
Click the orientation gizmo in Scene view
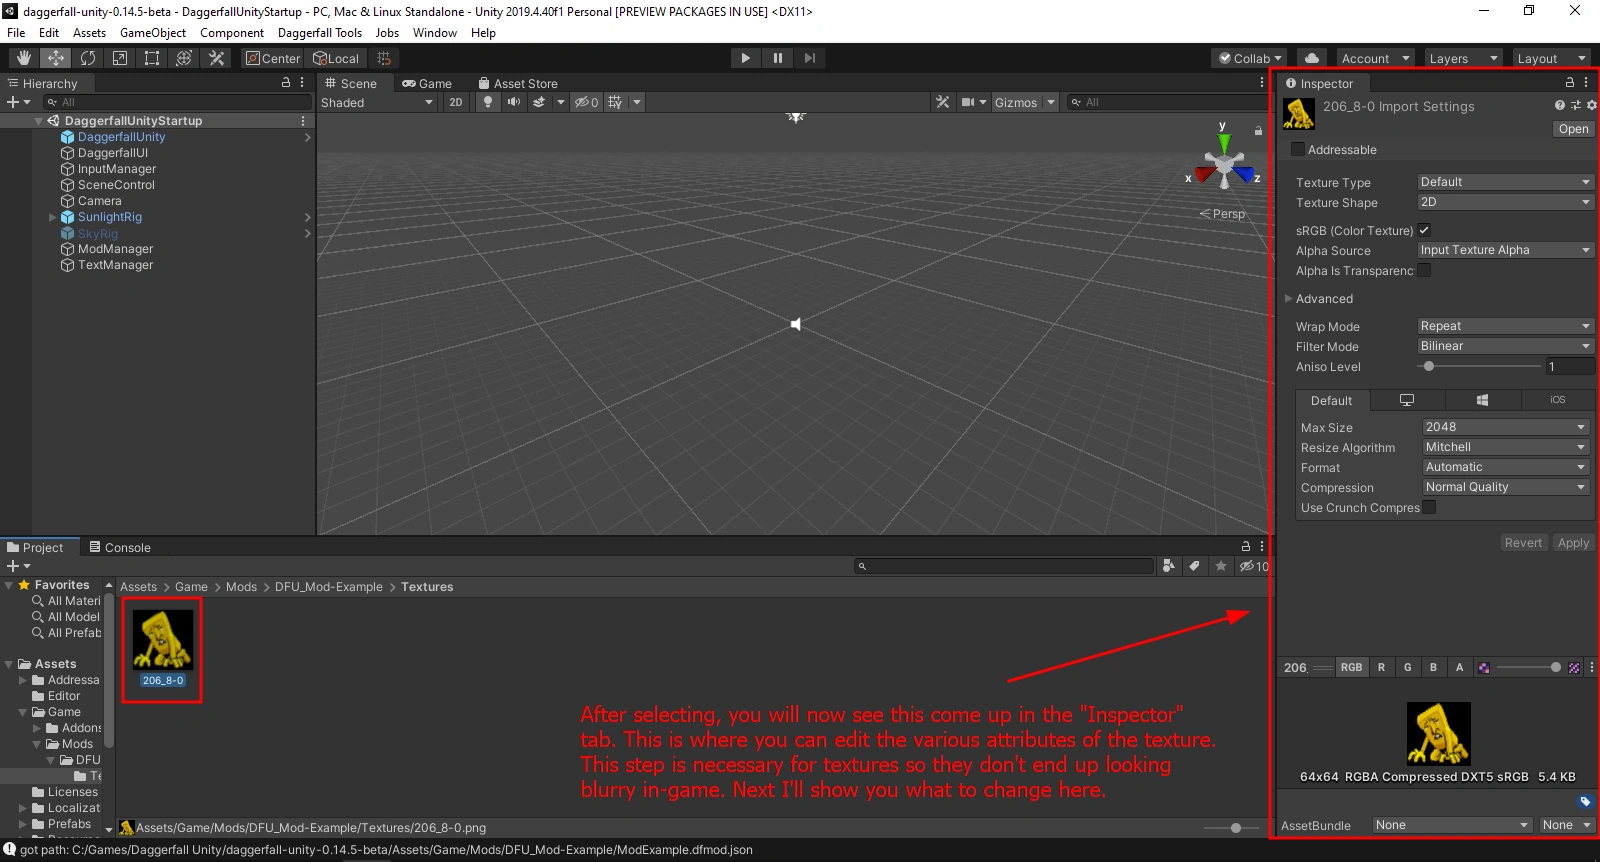1223,163
